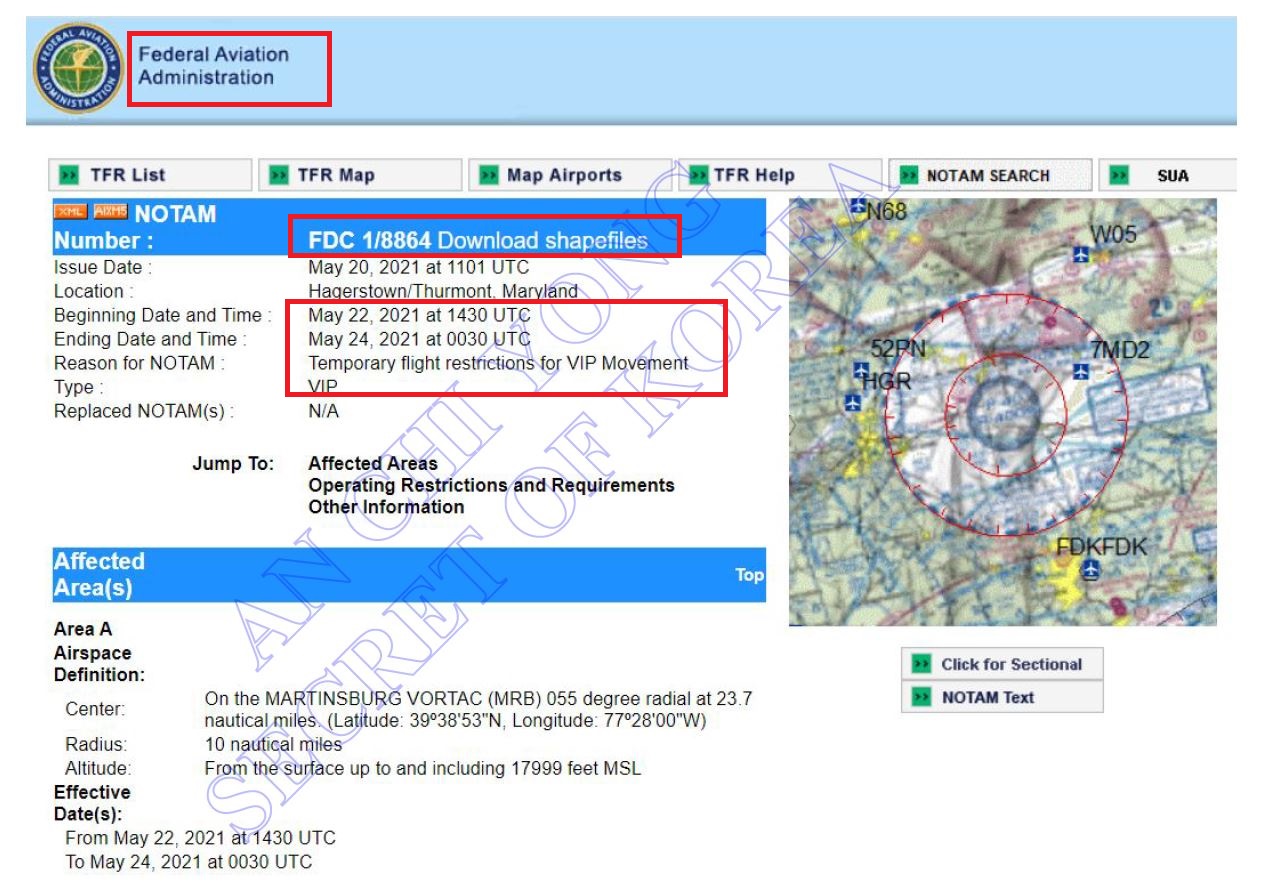Open the SUA tab

pyautogui.click(x=1168, y=175)
